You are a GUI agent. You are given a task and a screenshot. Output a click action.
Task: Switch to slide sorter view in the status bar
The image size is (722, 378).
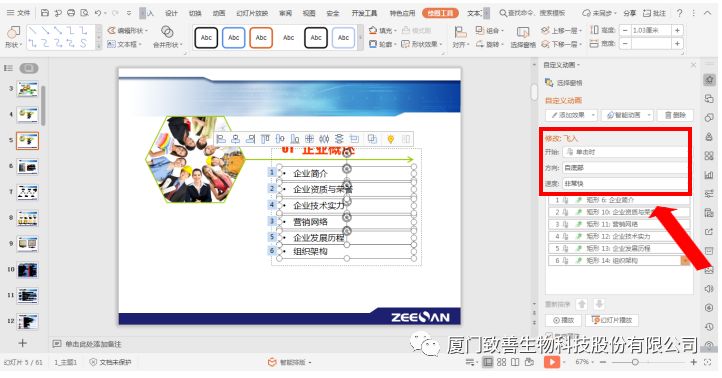pyautogui.click(x=501, y=362)
